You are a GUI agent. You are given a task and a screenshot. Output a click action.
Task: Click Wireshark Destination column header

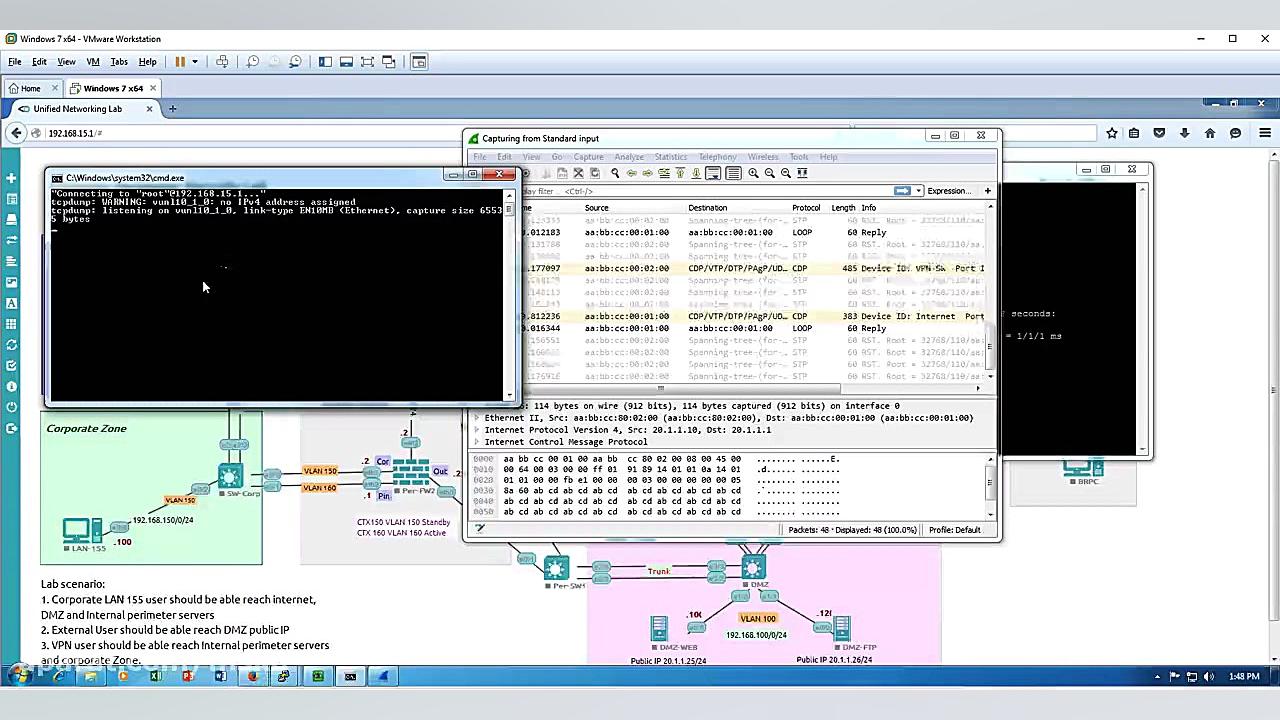(x=707, y=208)
